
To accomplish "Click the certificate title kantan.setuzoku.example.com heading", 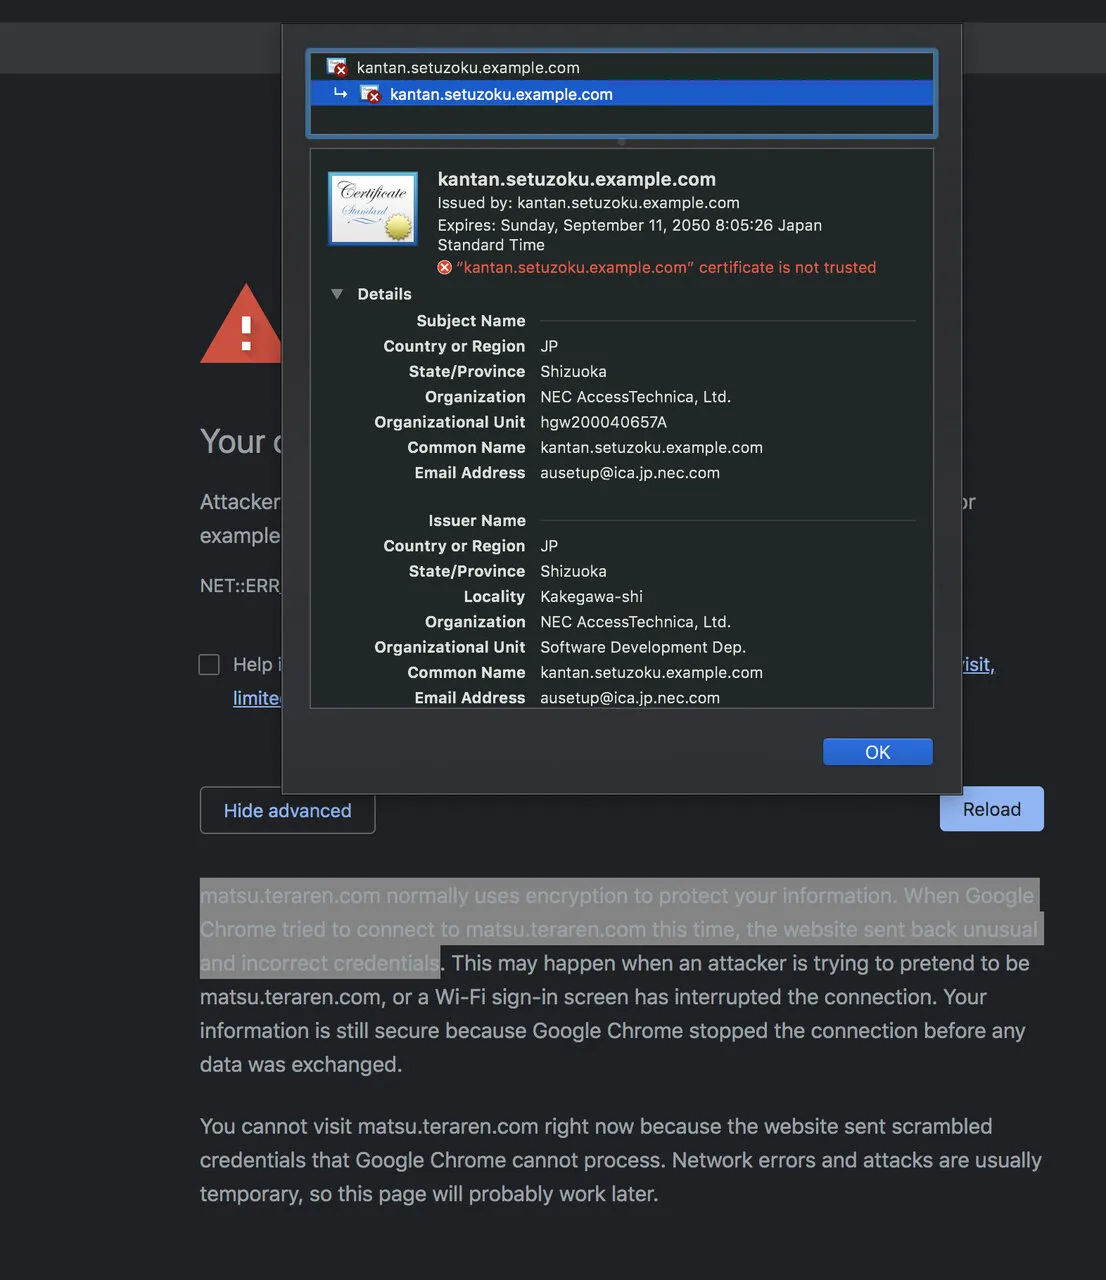I will (x=576, y=179).
